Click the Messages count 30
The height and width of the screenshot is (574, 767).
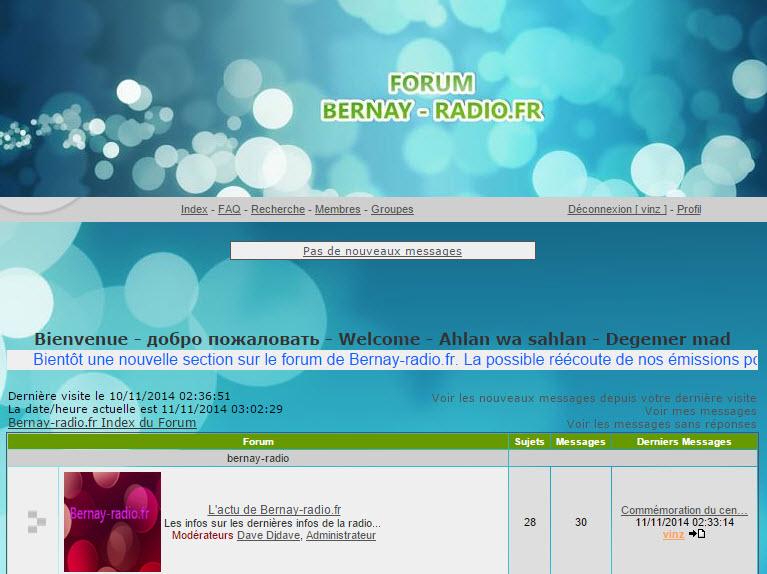coord(581,522)
